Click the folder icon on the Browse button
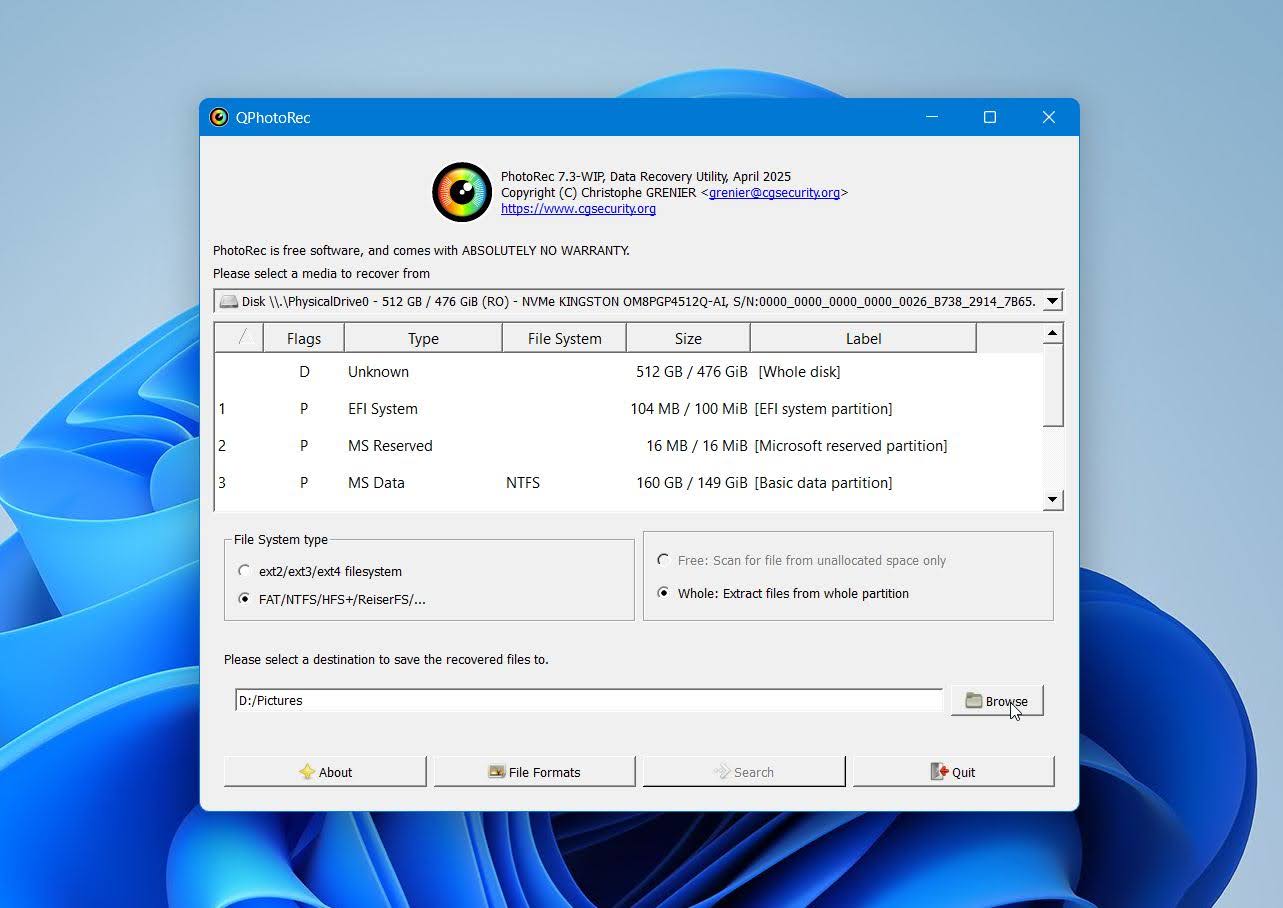Viewport: 1283px width, 908px height. [974, 701]
